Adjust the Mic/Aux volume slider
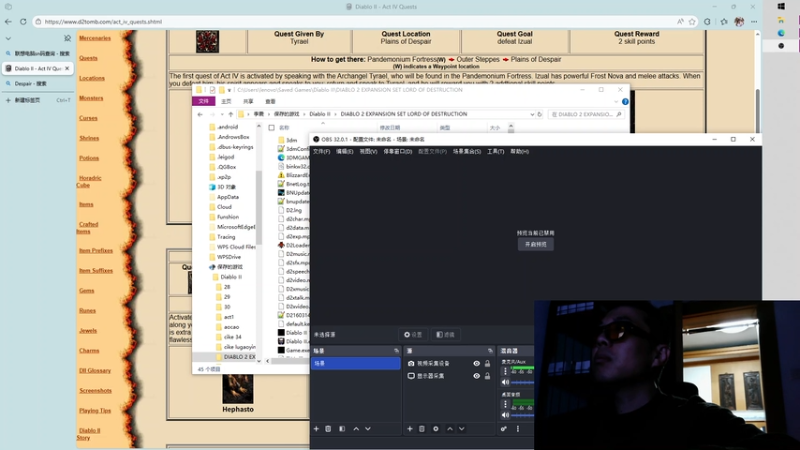 522,382
